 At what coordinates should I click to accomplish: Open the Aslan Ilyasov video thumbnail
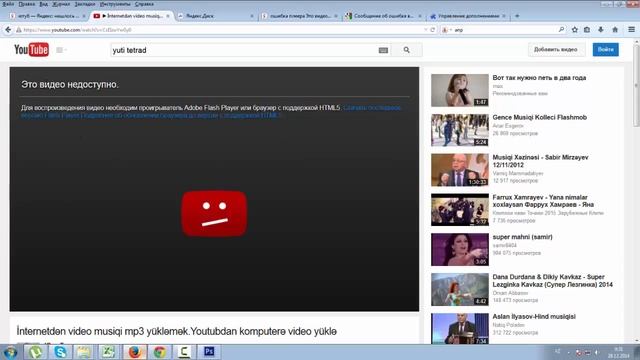tap(460, 329)
